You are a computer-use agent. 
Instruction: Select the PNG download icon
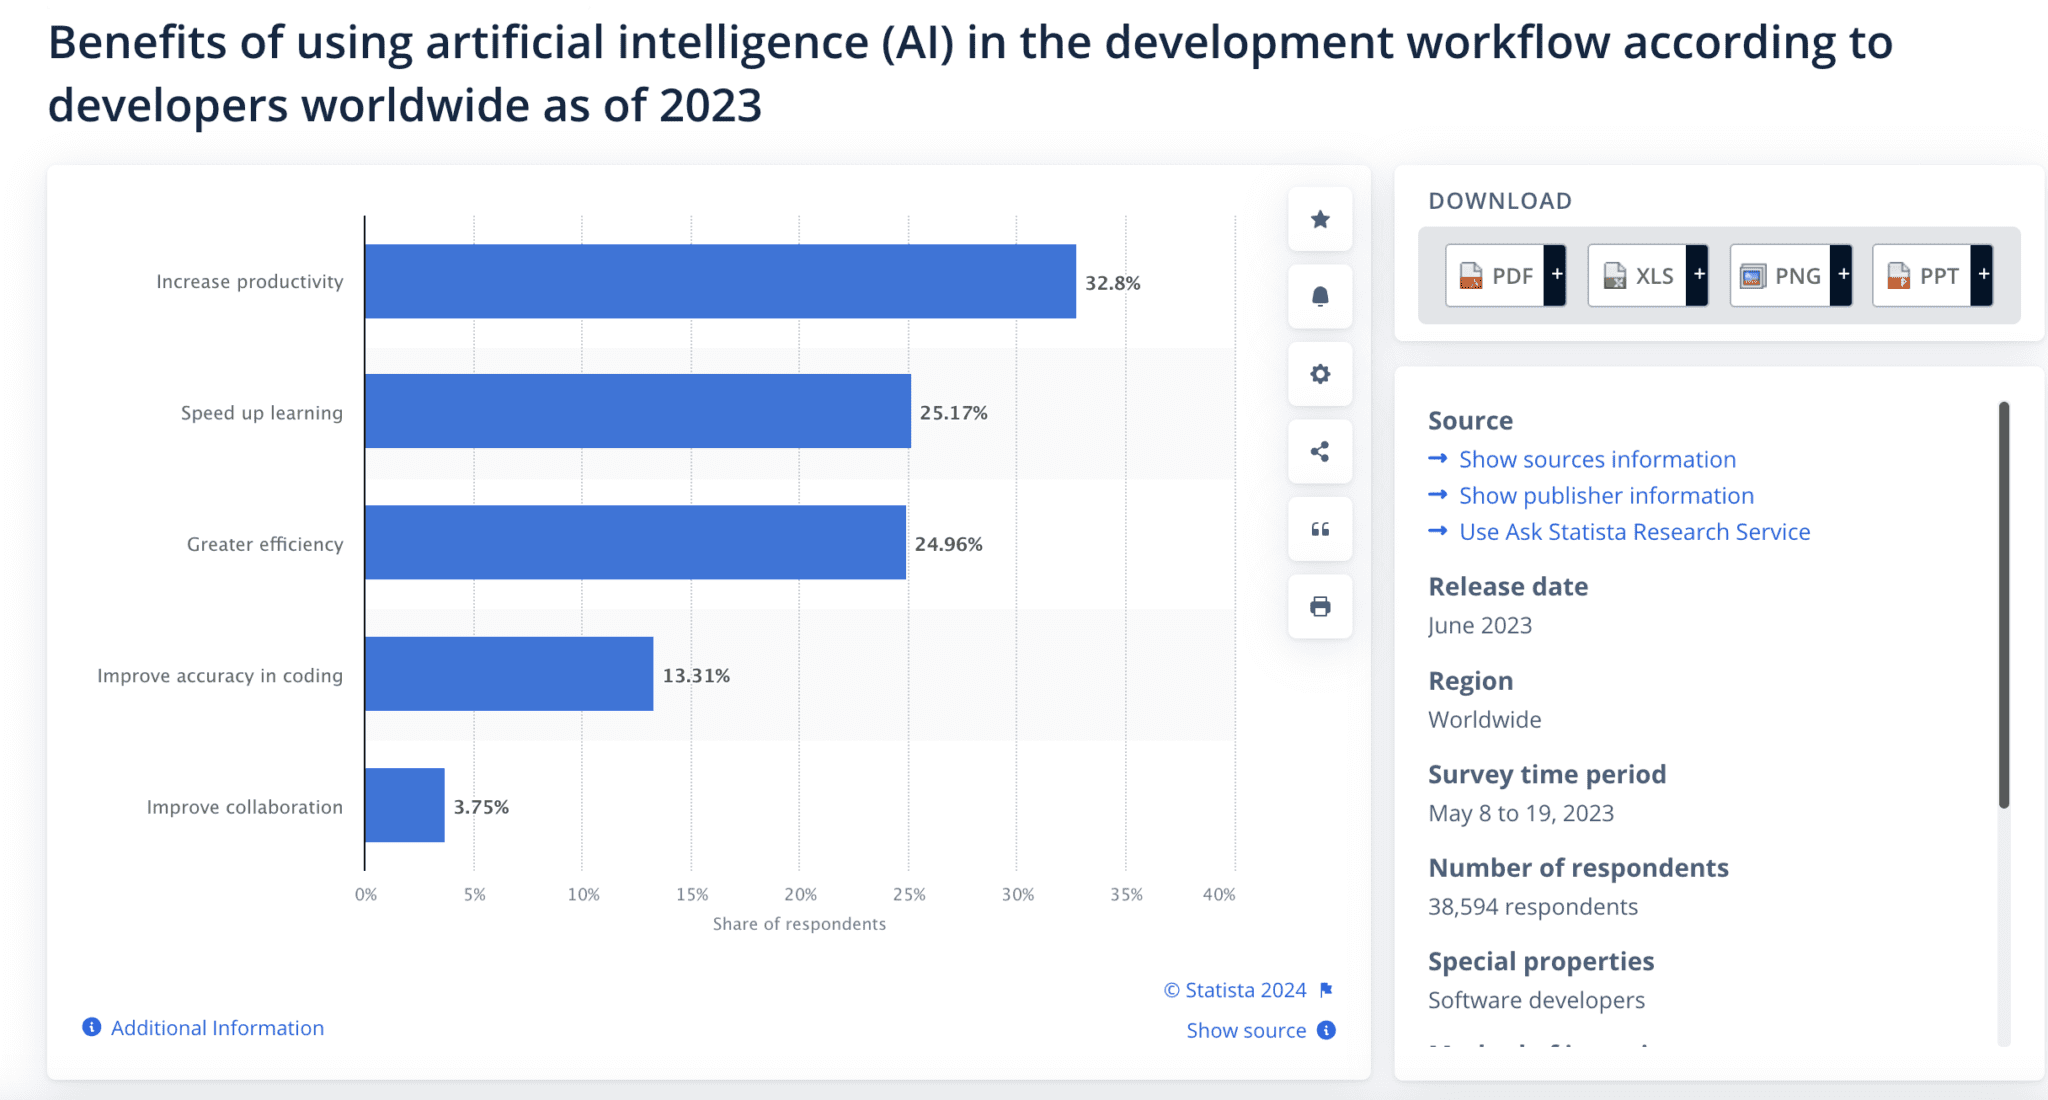pyautogui.click(x=1753, y=275)
